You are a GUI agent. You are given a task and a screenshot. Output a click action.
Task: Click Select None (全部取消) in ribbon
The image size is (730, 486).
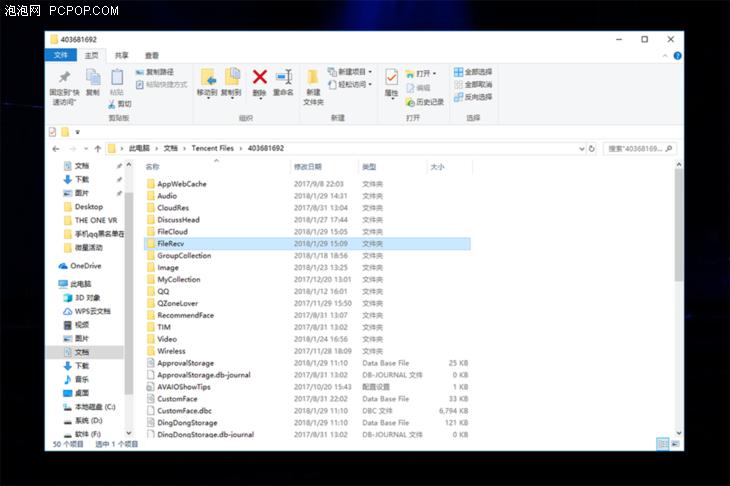tap(472, 84)
